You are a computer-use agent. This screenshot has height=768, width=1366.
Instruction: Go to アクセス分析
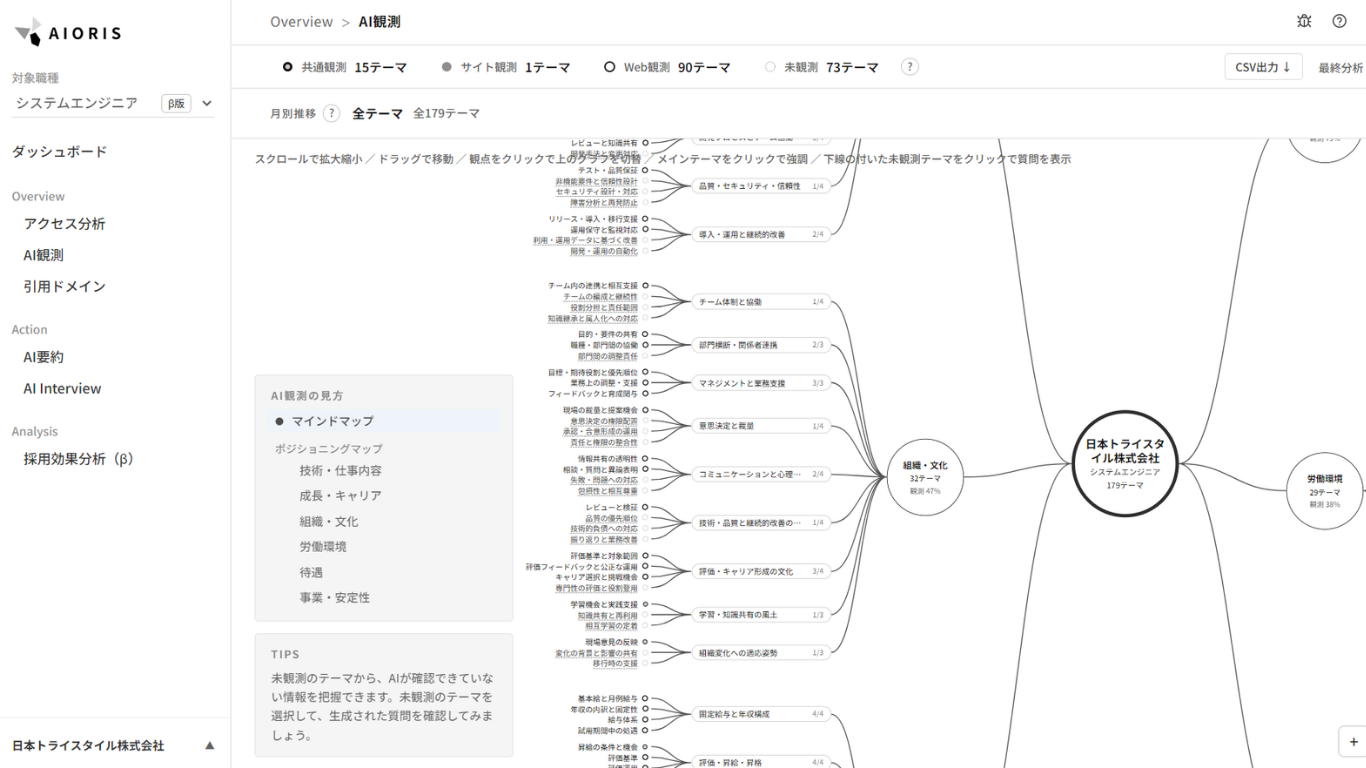64,224
